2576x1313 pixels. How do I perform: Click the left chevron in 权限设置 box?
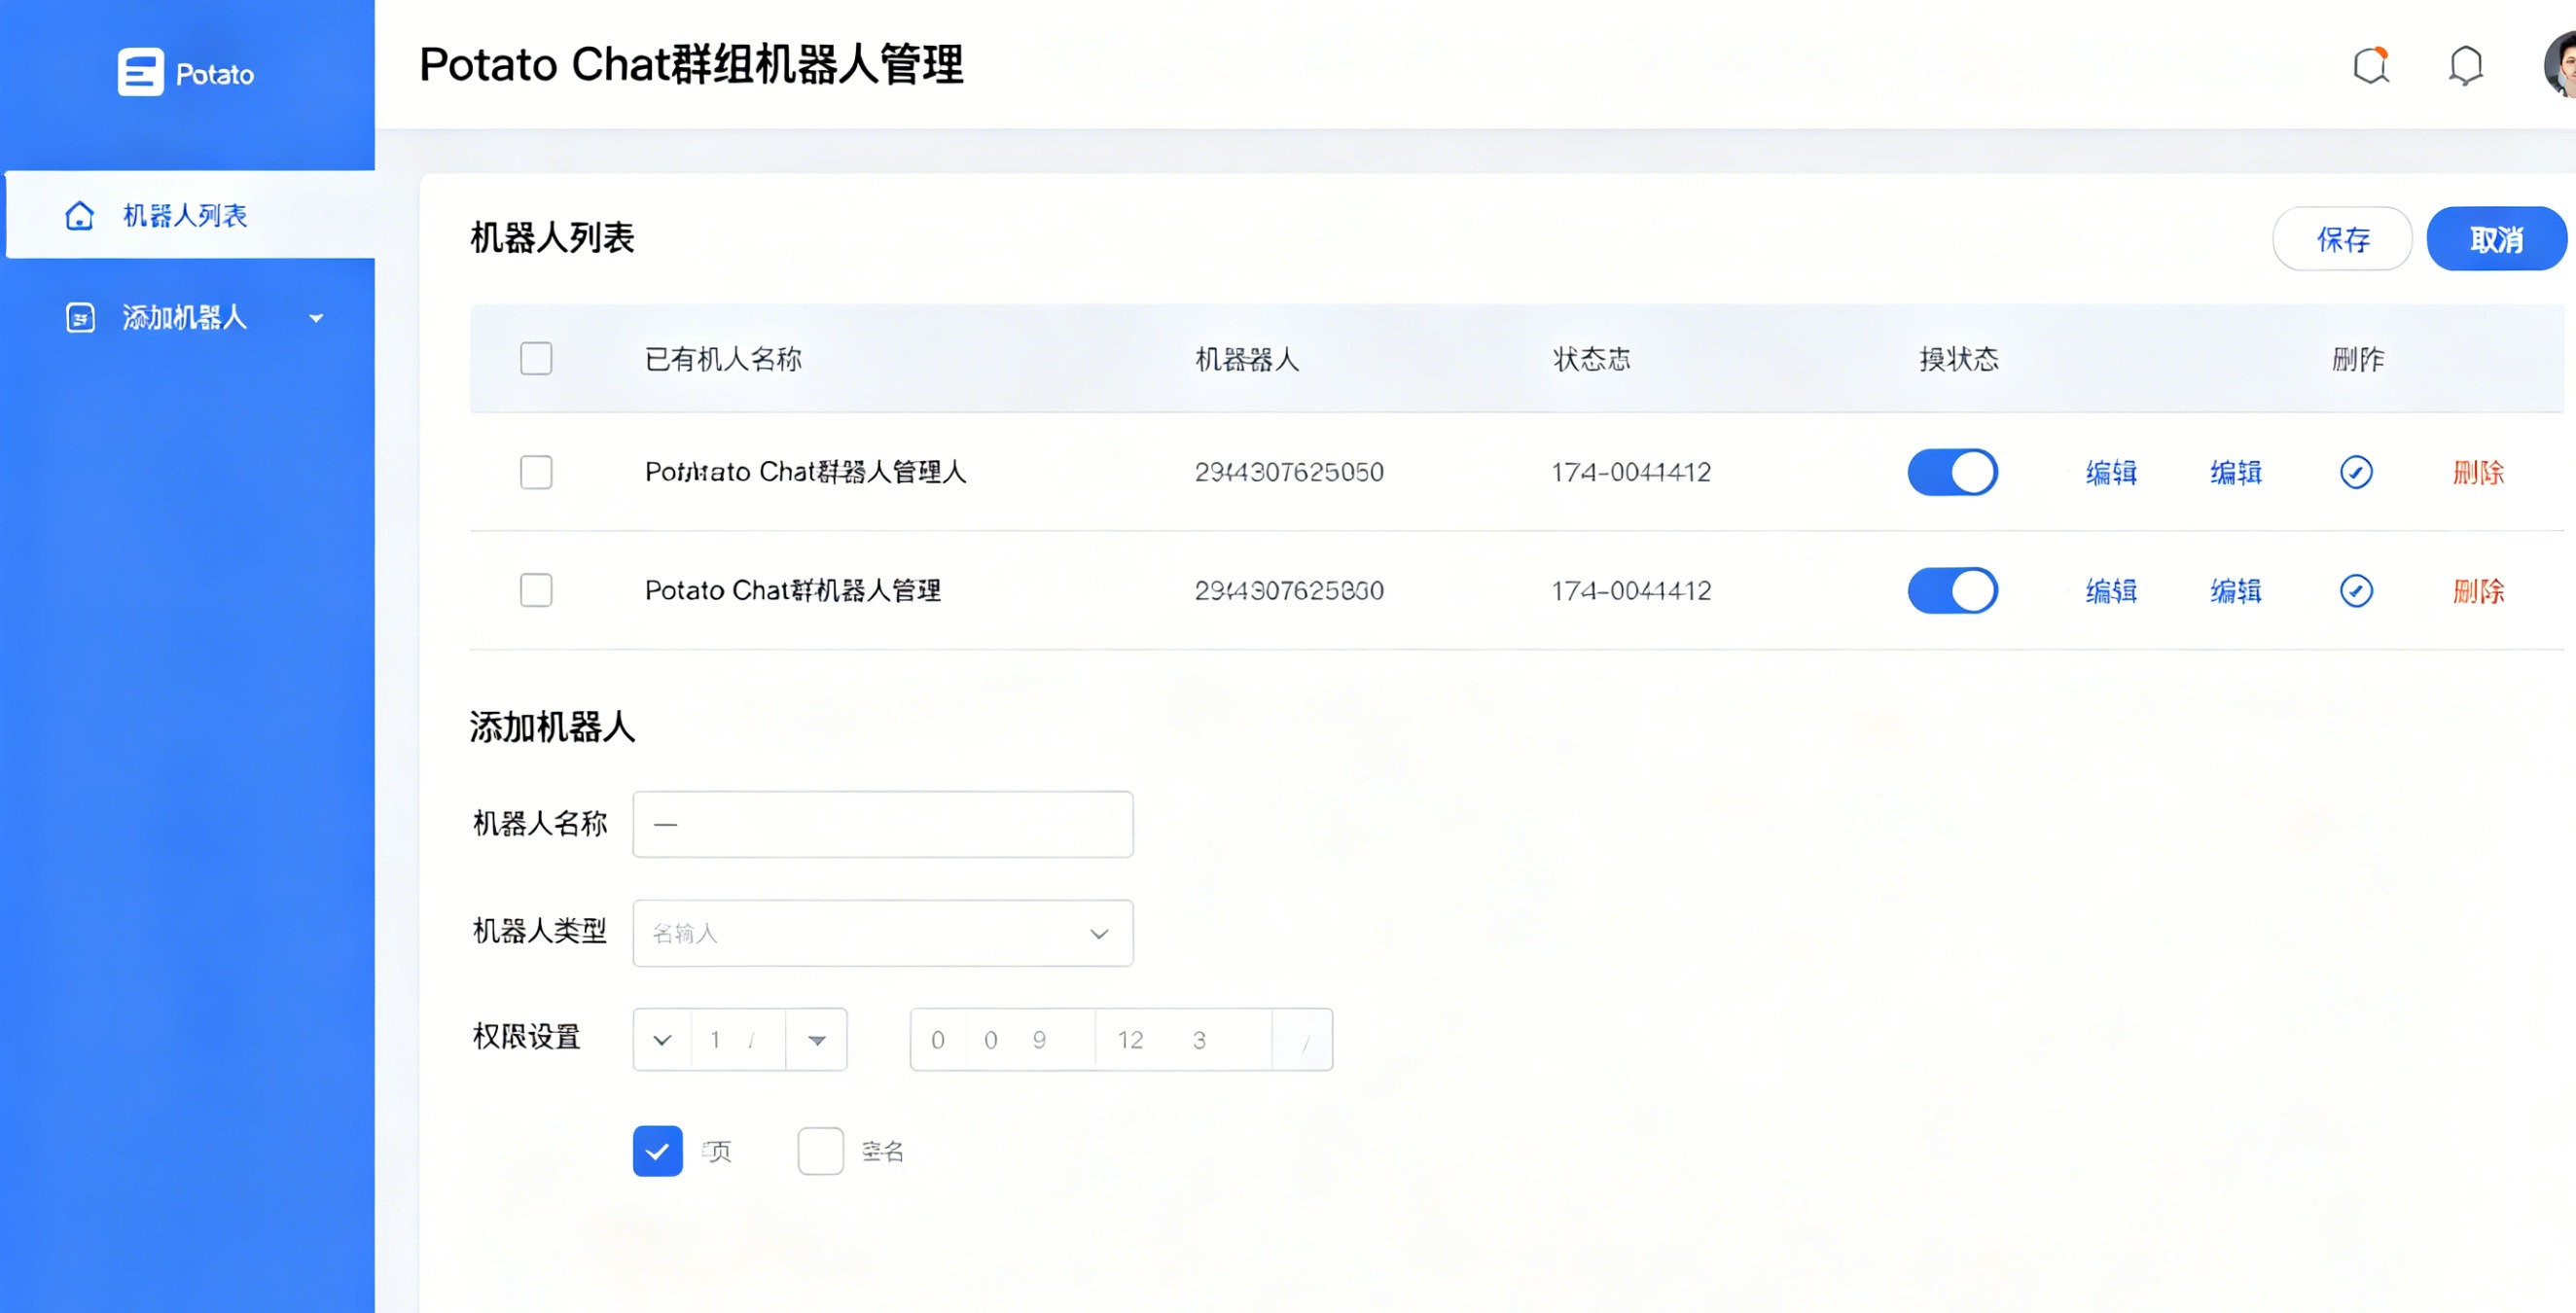tap(662, 1040)
